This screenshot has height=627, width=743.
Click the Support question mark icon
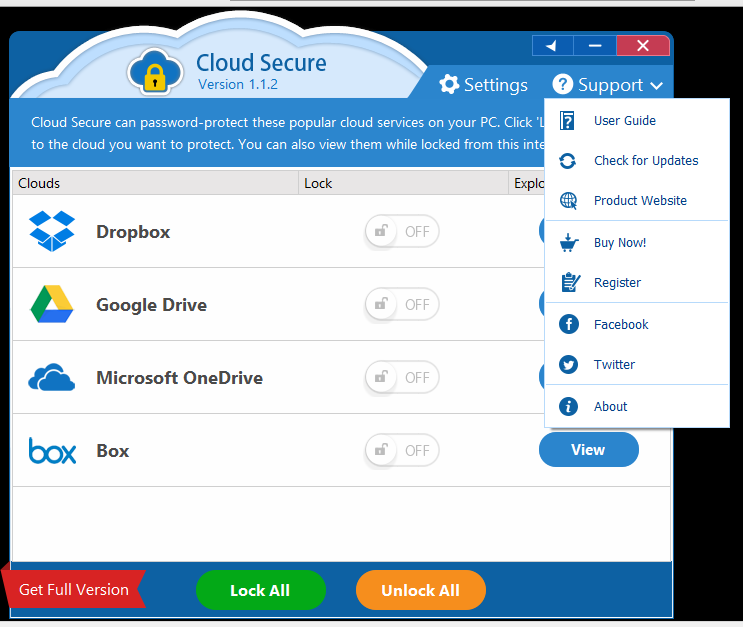pos(562,84)
